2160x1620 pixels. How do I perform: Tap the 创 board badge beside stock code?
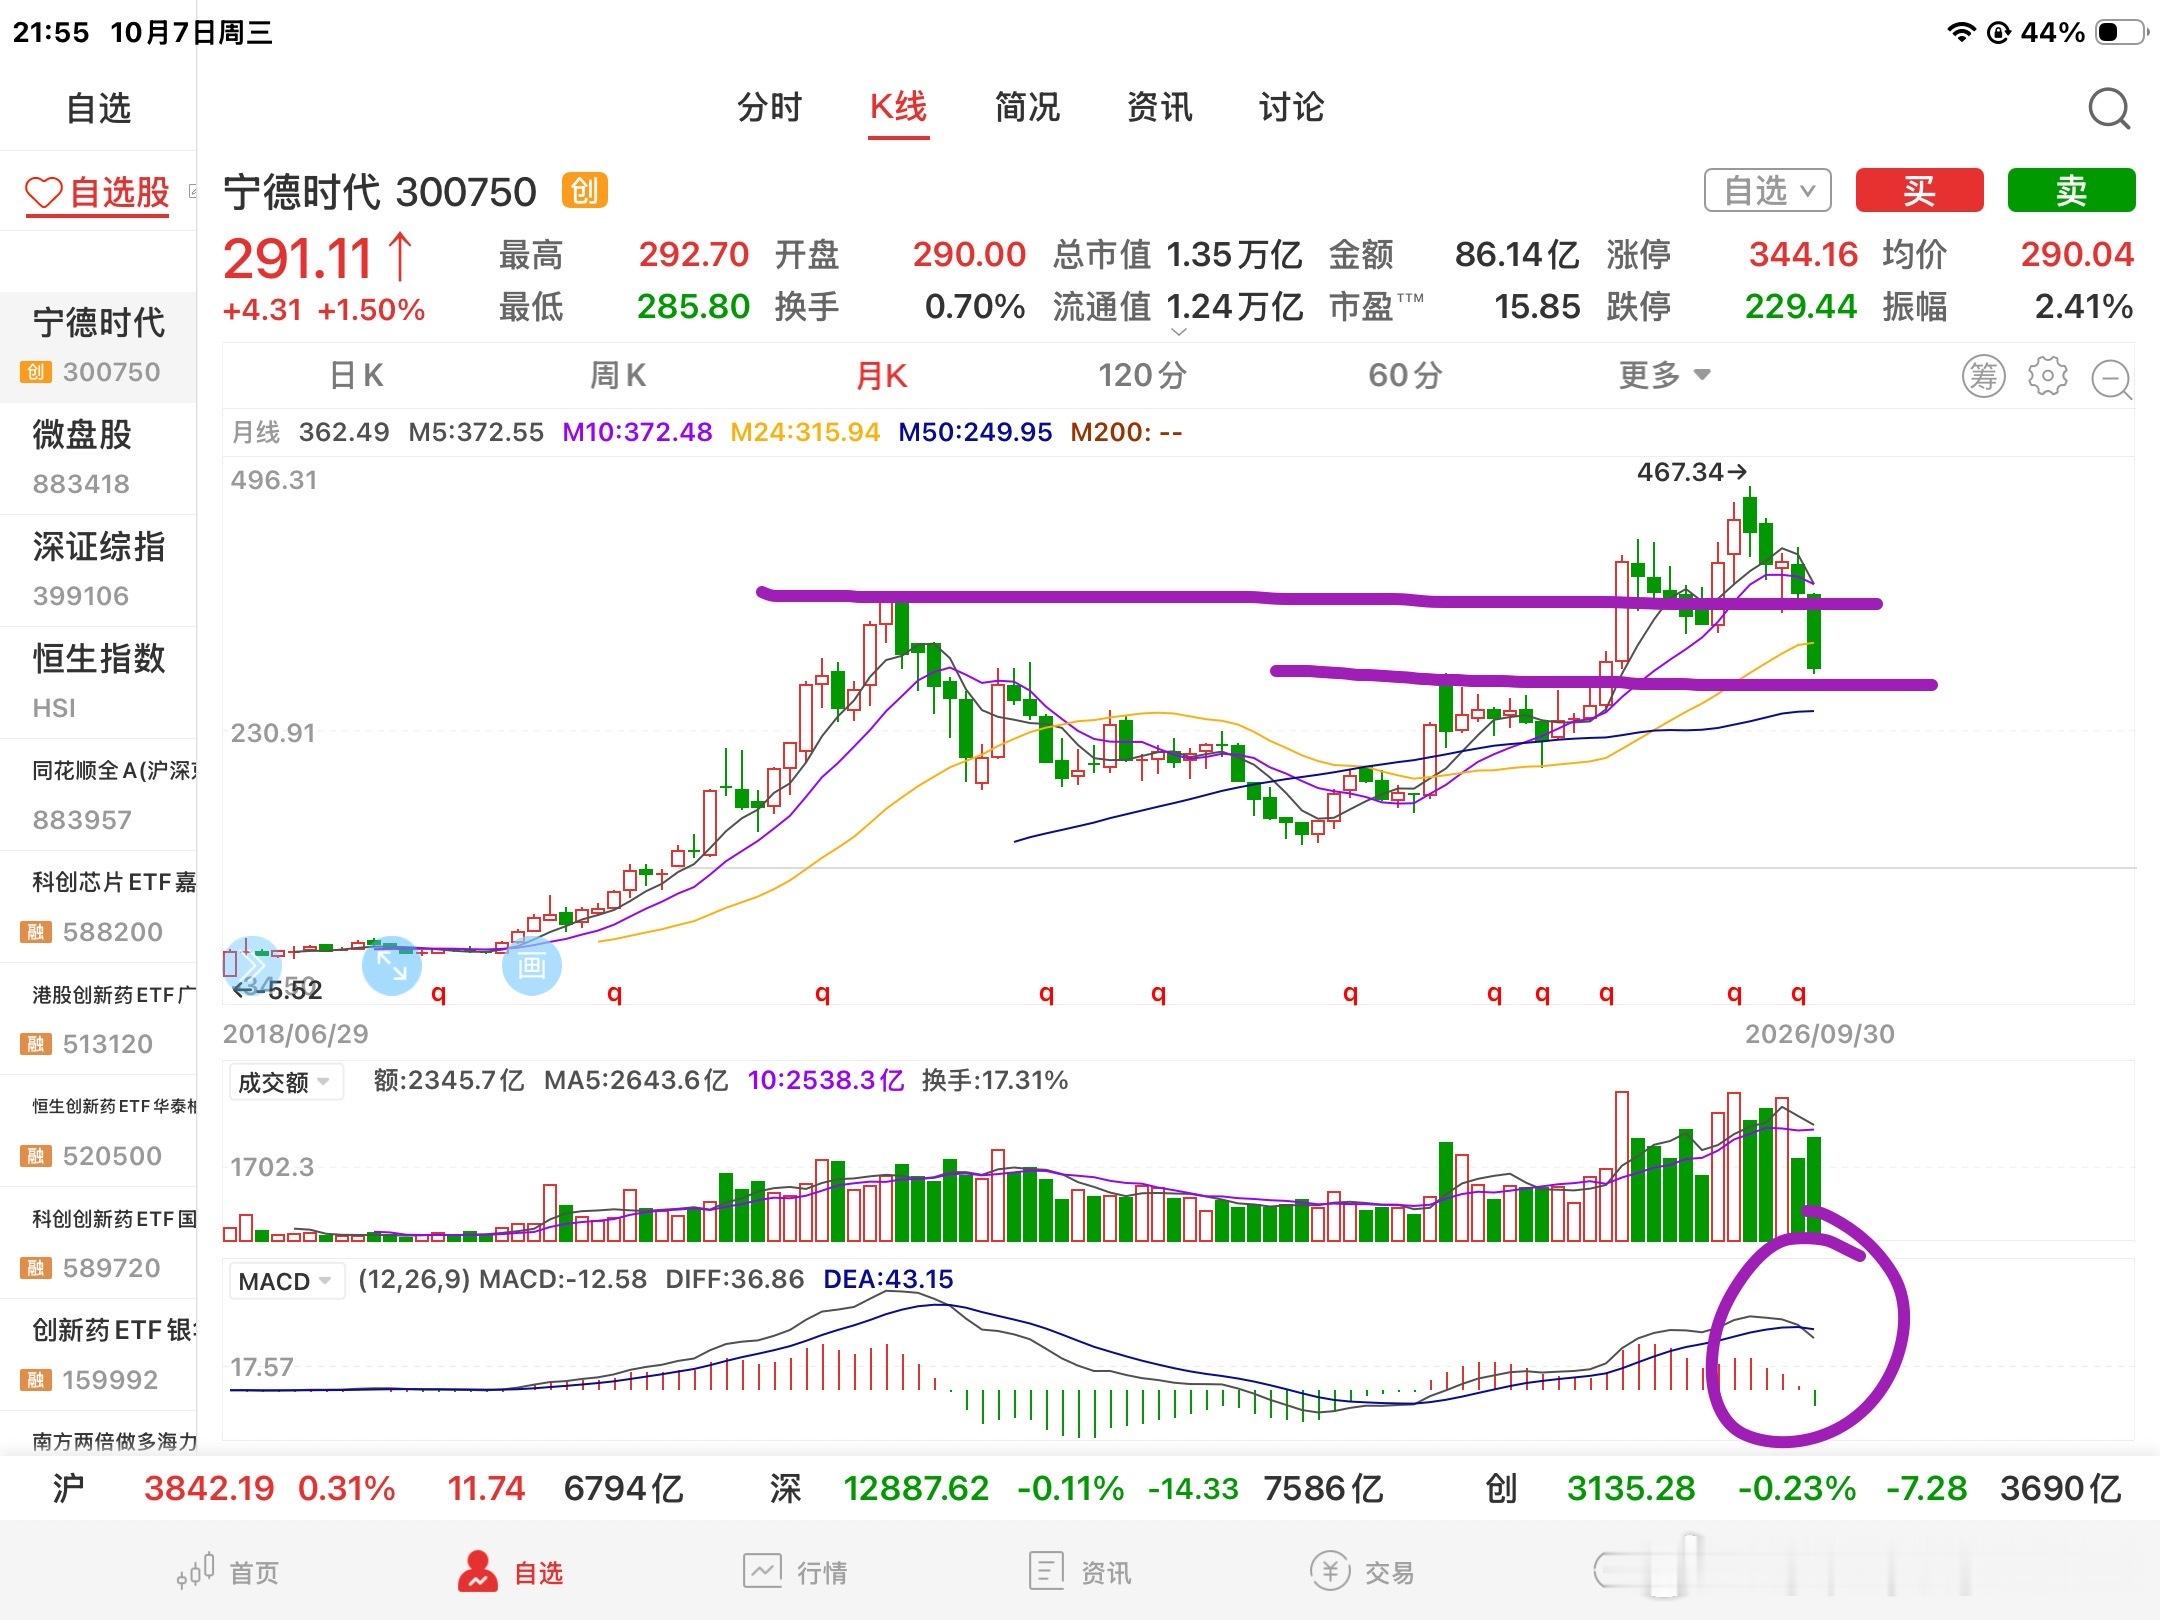coord(585,190)
